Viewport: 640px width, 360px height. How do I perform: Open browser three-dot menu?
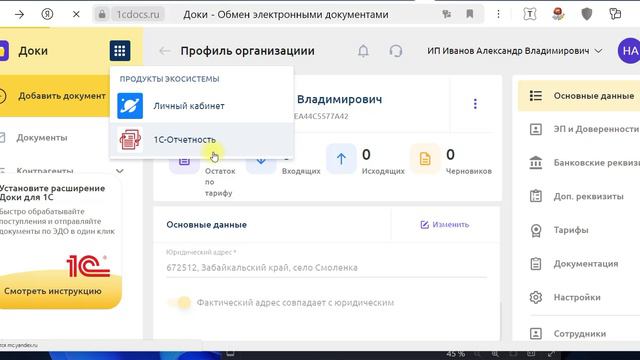[x=498, y=14]
